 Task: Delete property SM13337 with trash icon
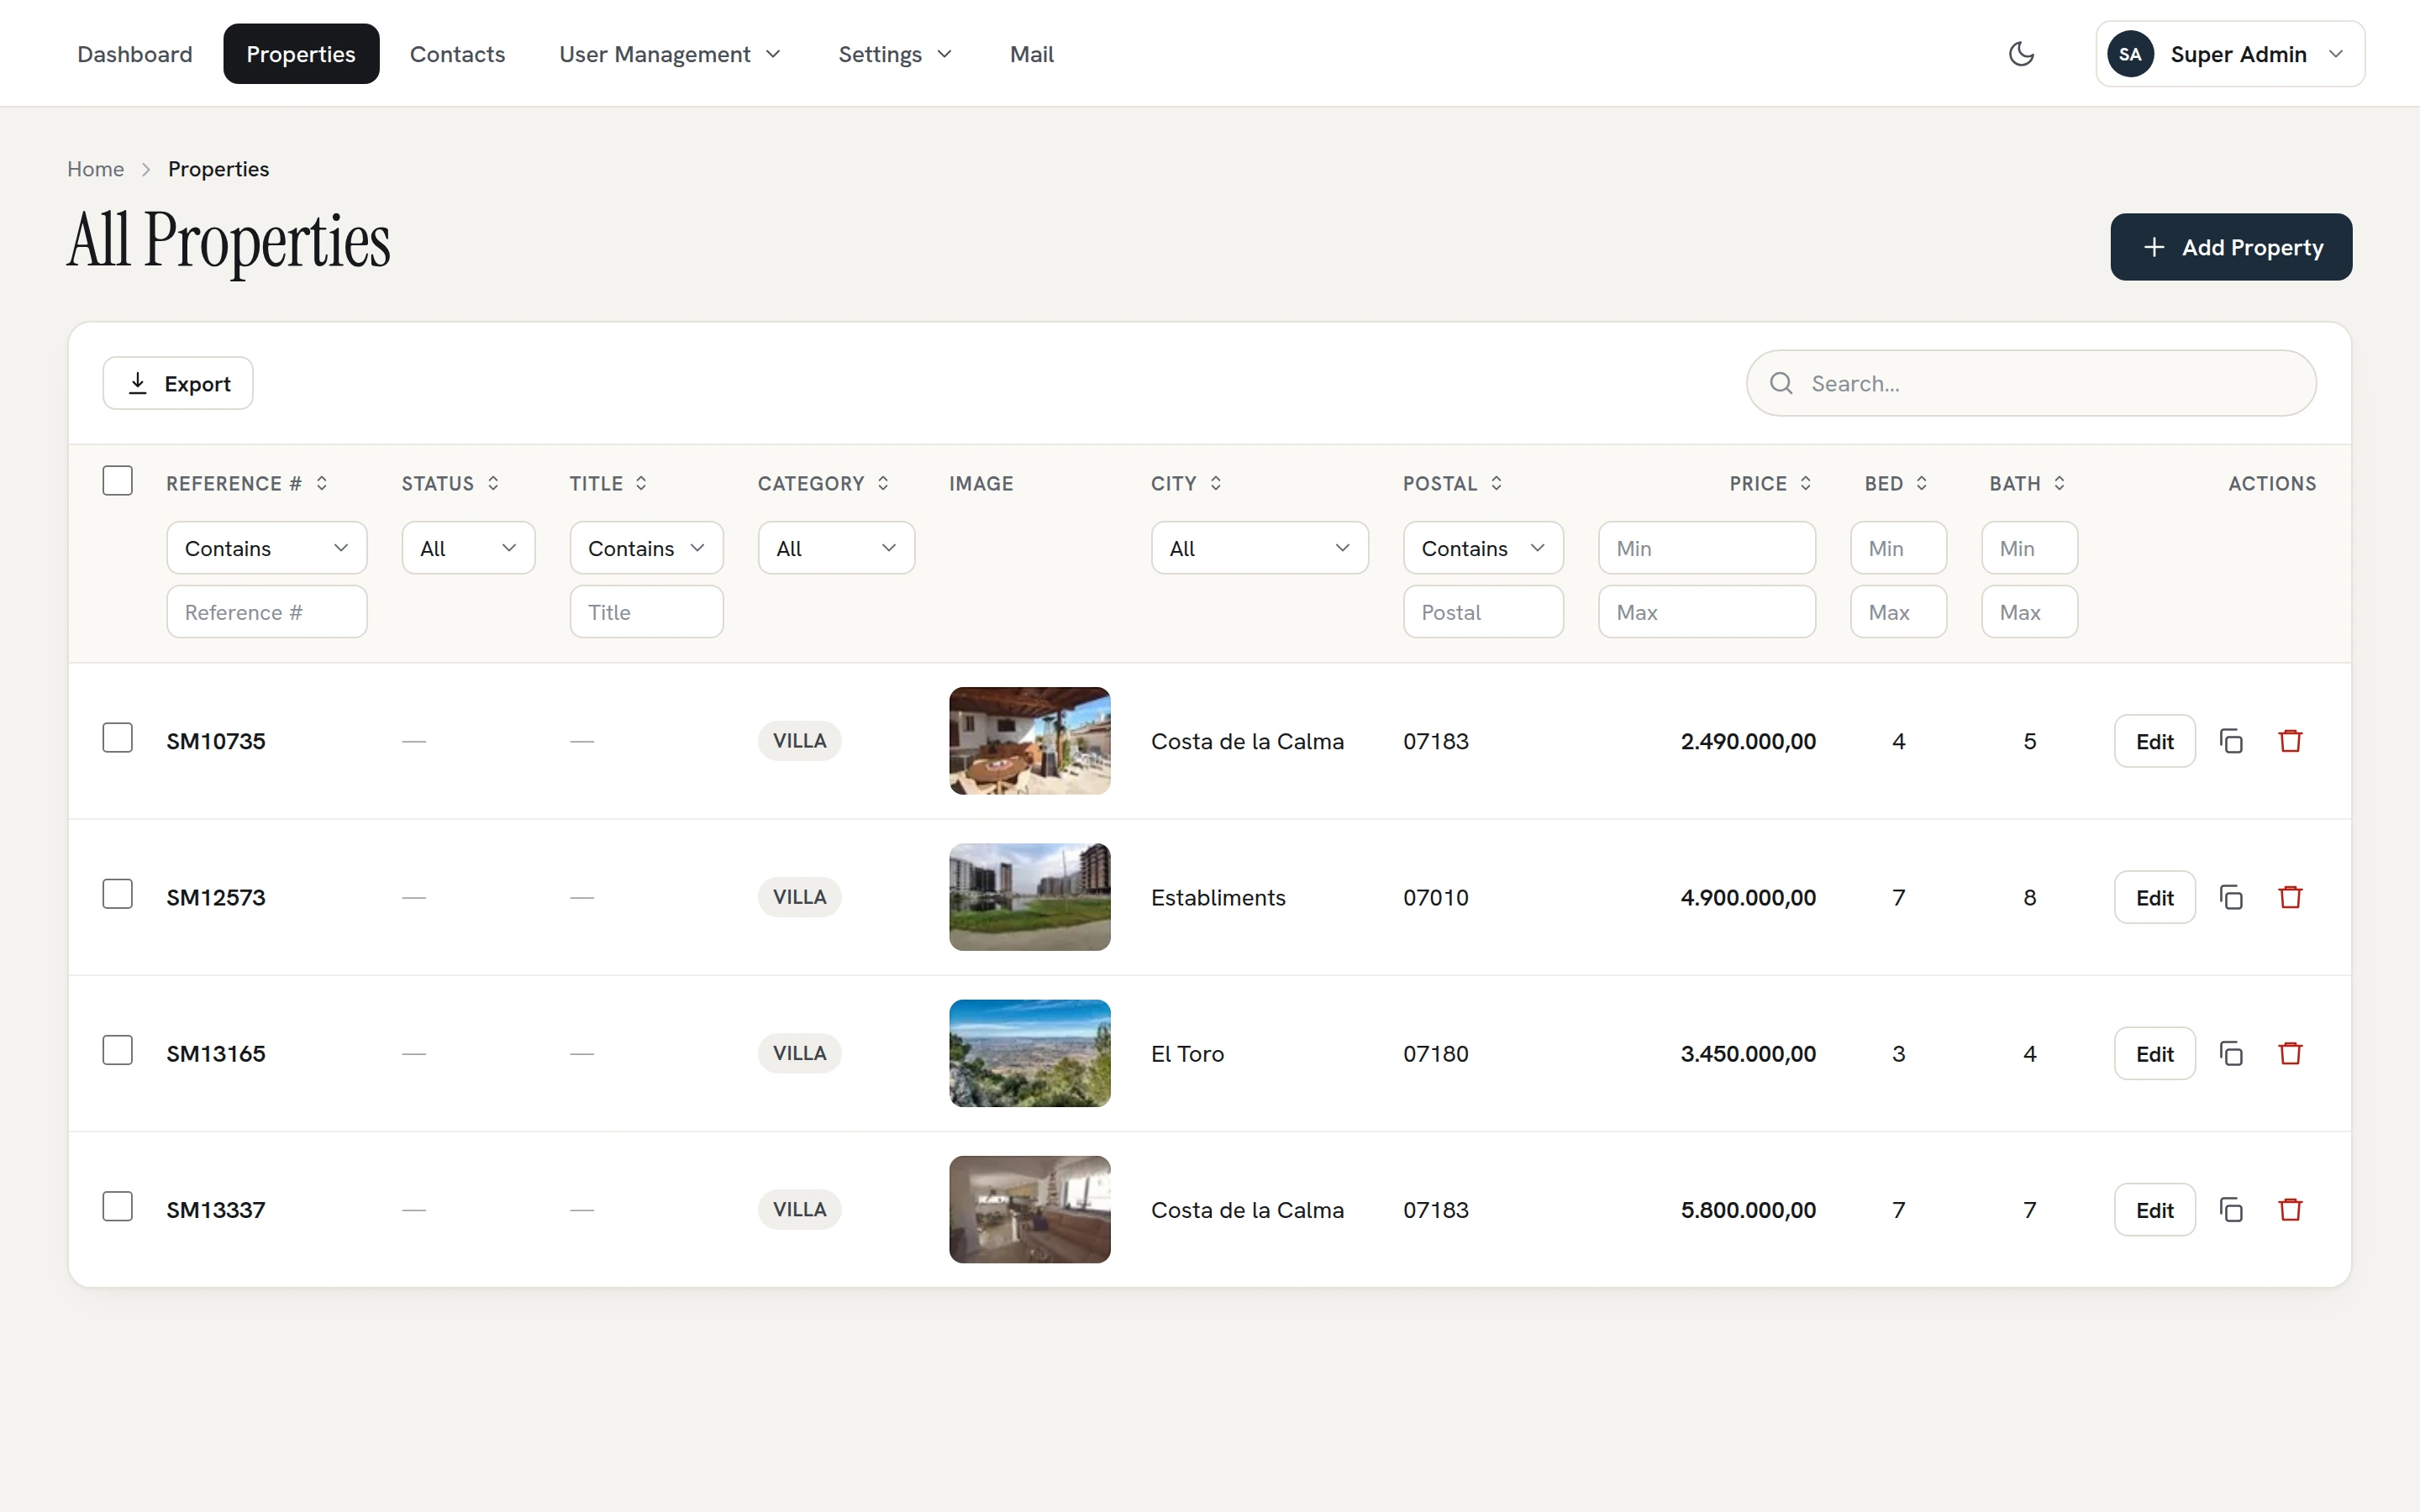[2290, 1209]
